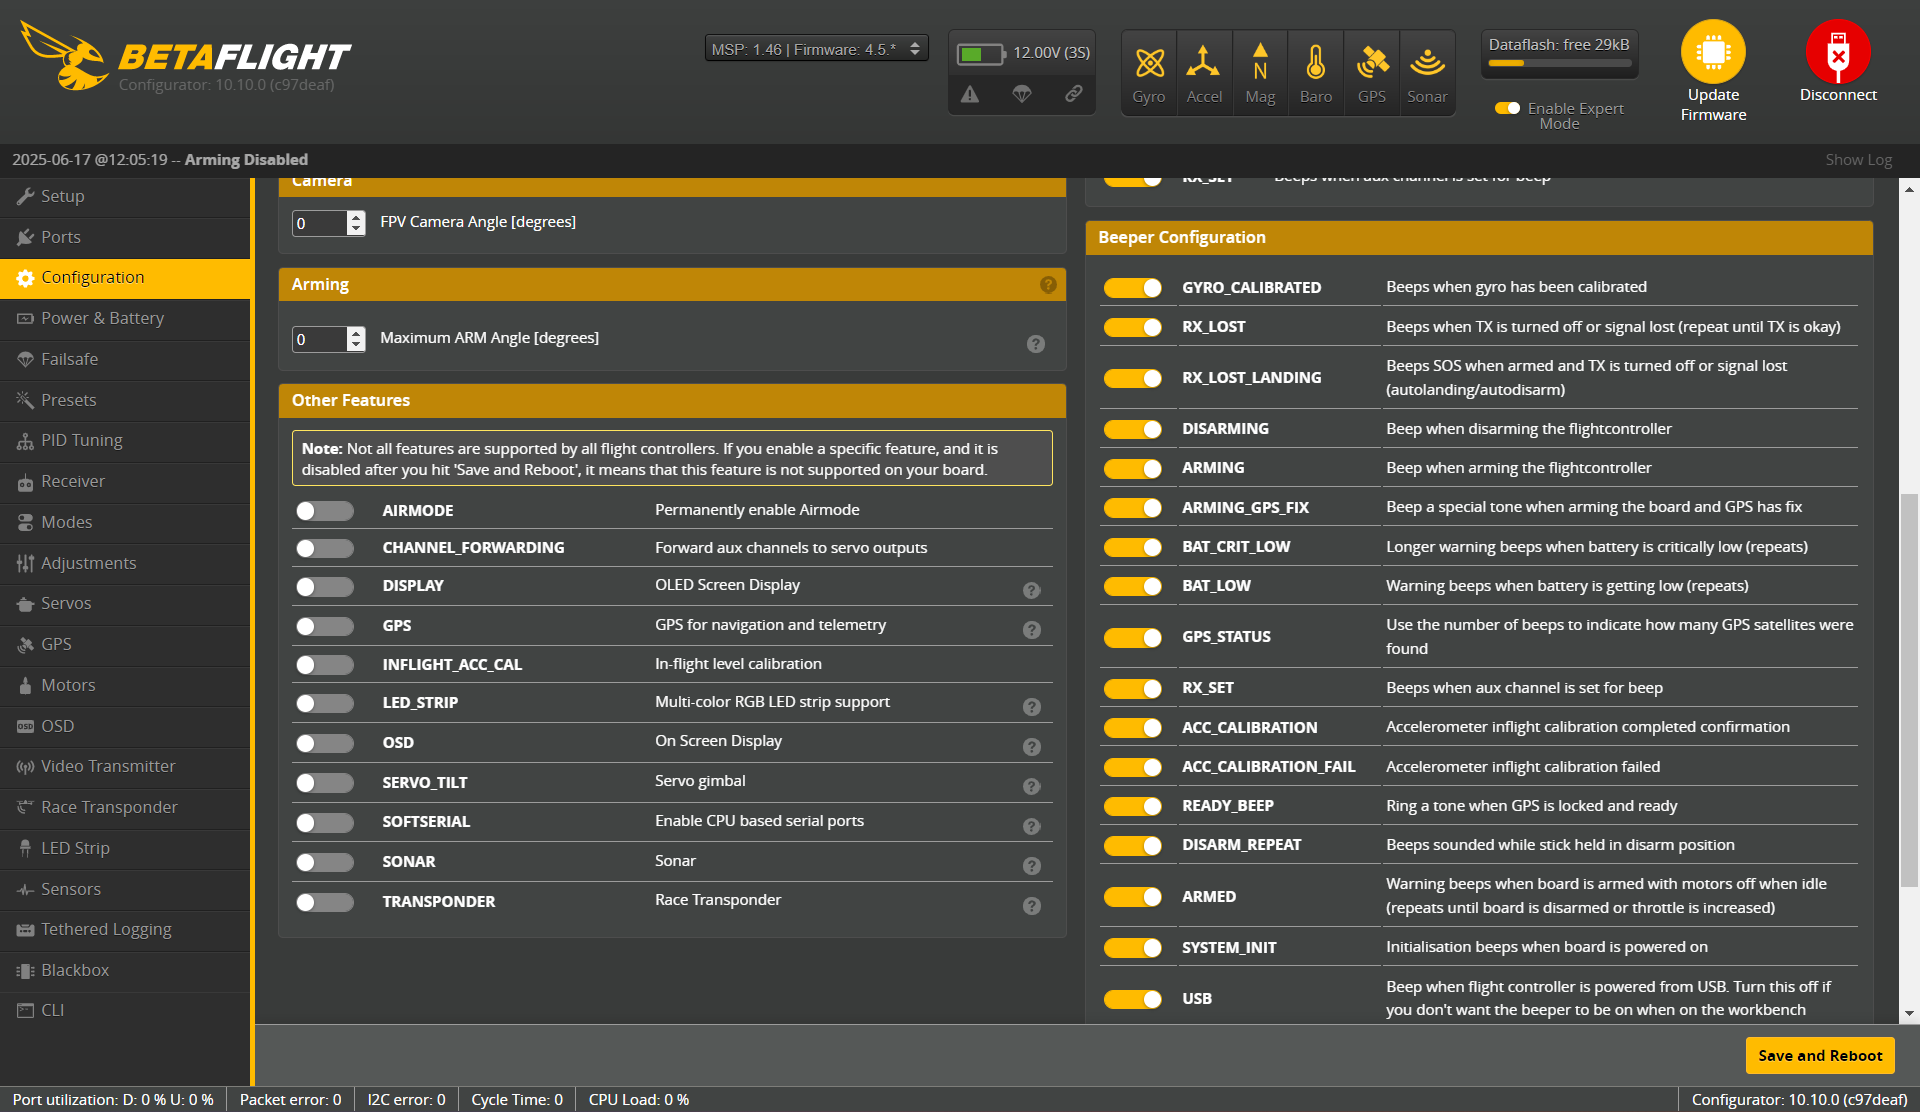
Task: Click the vertical scrollbar thumb
Action: coord(1910,690)
